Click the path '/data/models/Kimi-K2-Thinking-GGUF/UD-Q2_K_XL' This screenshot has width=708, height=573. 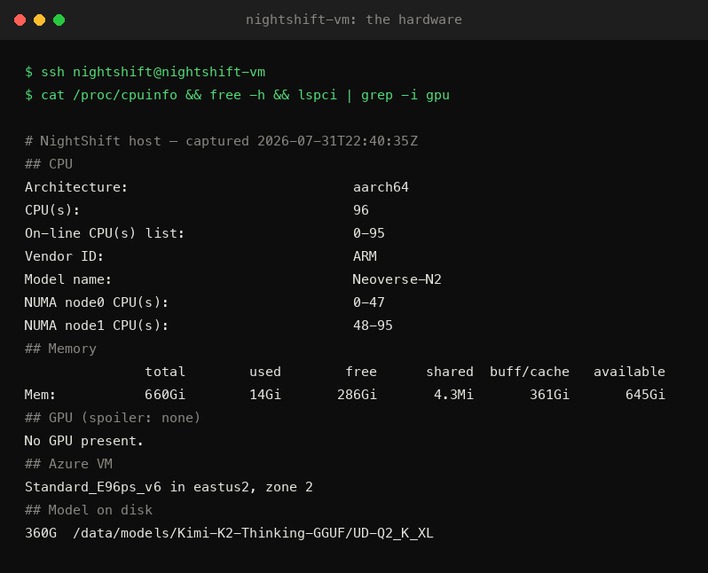click(253, 533)
